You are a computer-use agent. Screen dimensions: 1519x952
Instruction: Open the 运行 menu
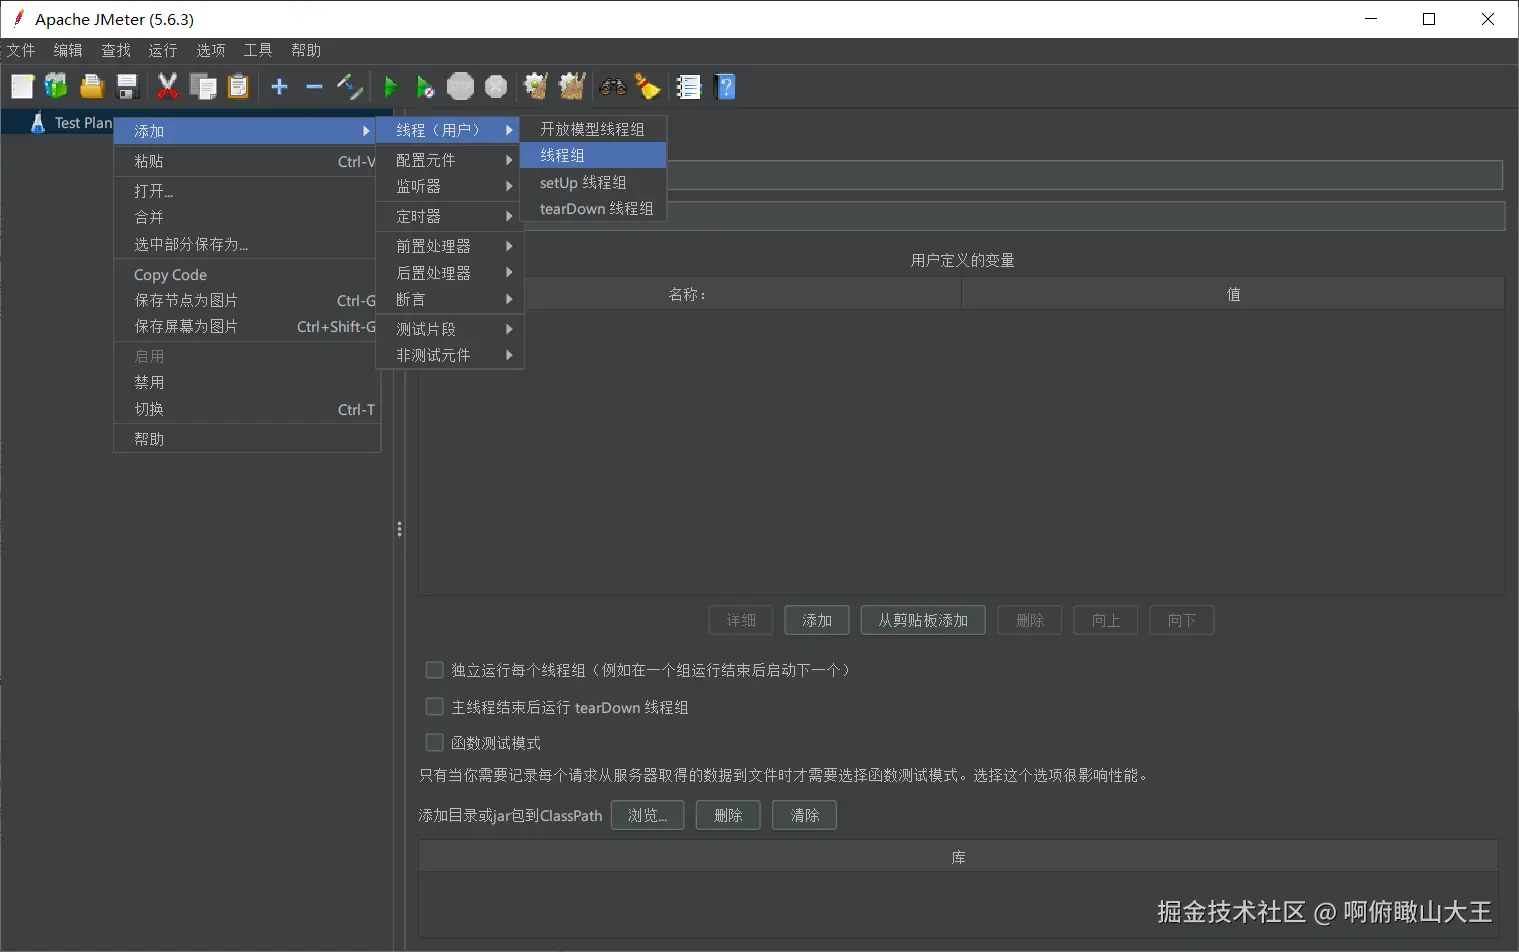pyautogui.click(x=163, y=50)
